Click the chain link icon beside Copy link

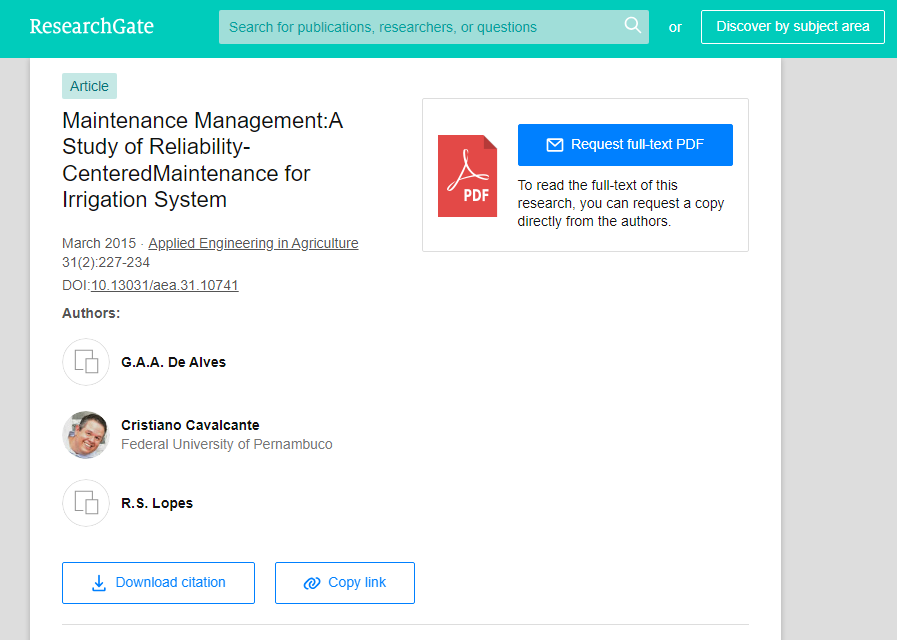tap(312, 583)
